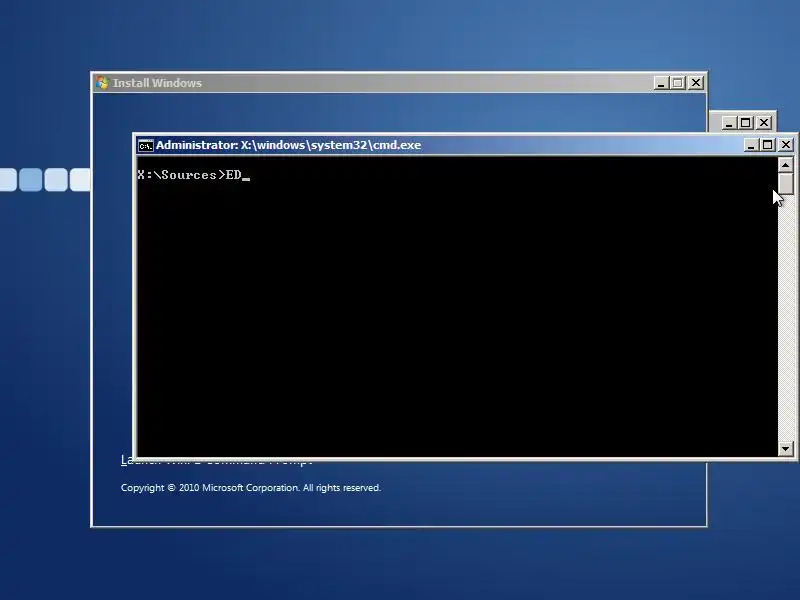
Task: Maximize the partially hidden background window
Action: (745, 123)
